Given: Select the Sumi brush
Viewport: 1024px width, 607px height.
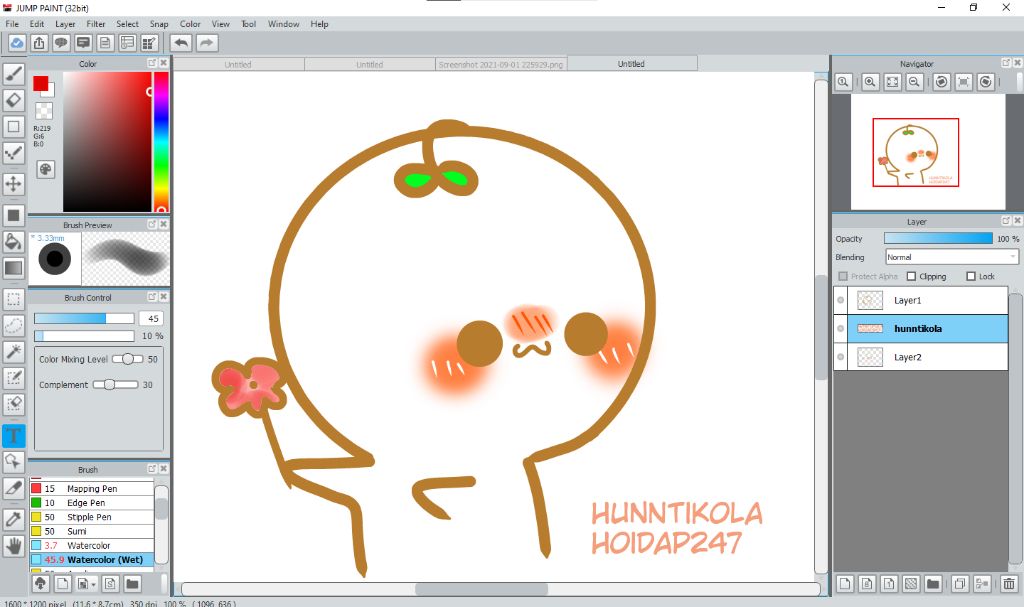Looking at the screenshot, I should [91, 531].
